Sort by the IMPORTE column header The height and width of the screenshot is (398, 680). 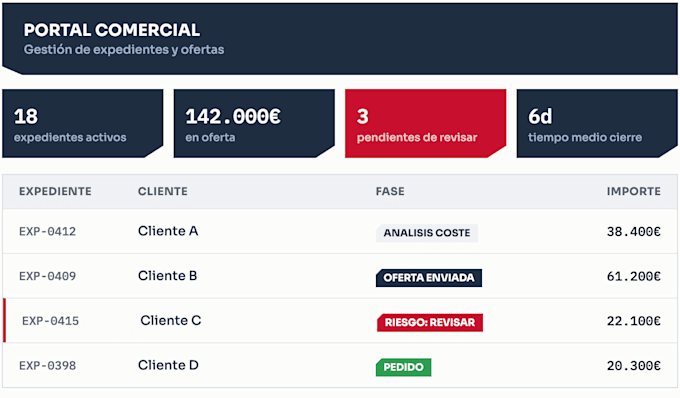point(634,191)
